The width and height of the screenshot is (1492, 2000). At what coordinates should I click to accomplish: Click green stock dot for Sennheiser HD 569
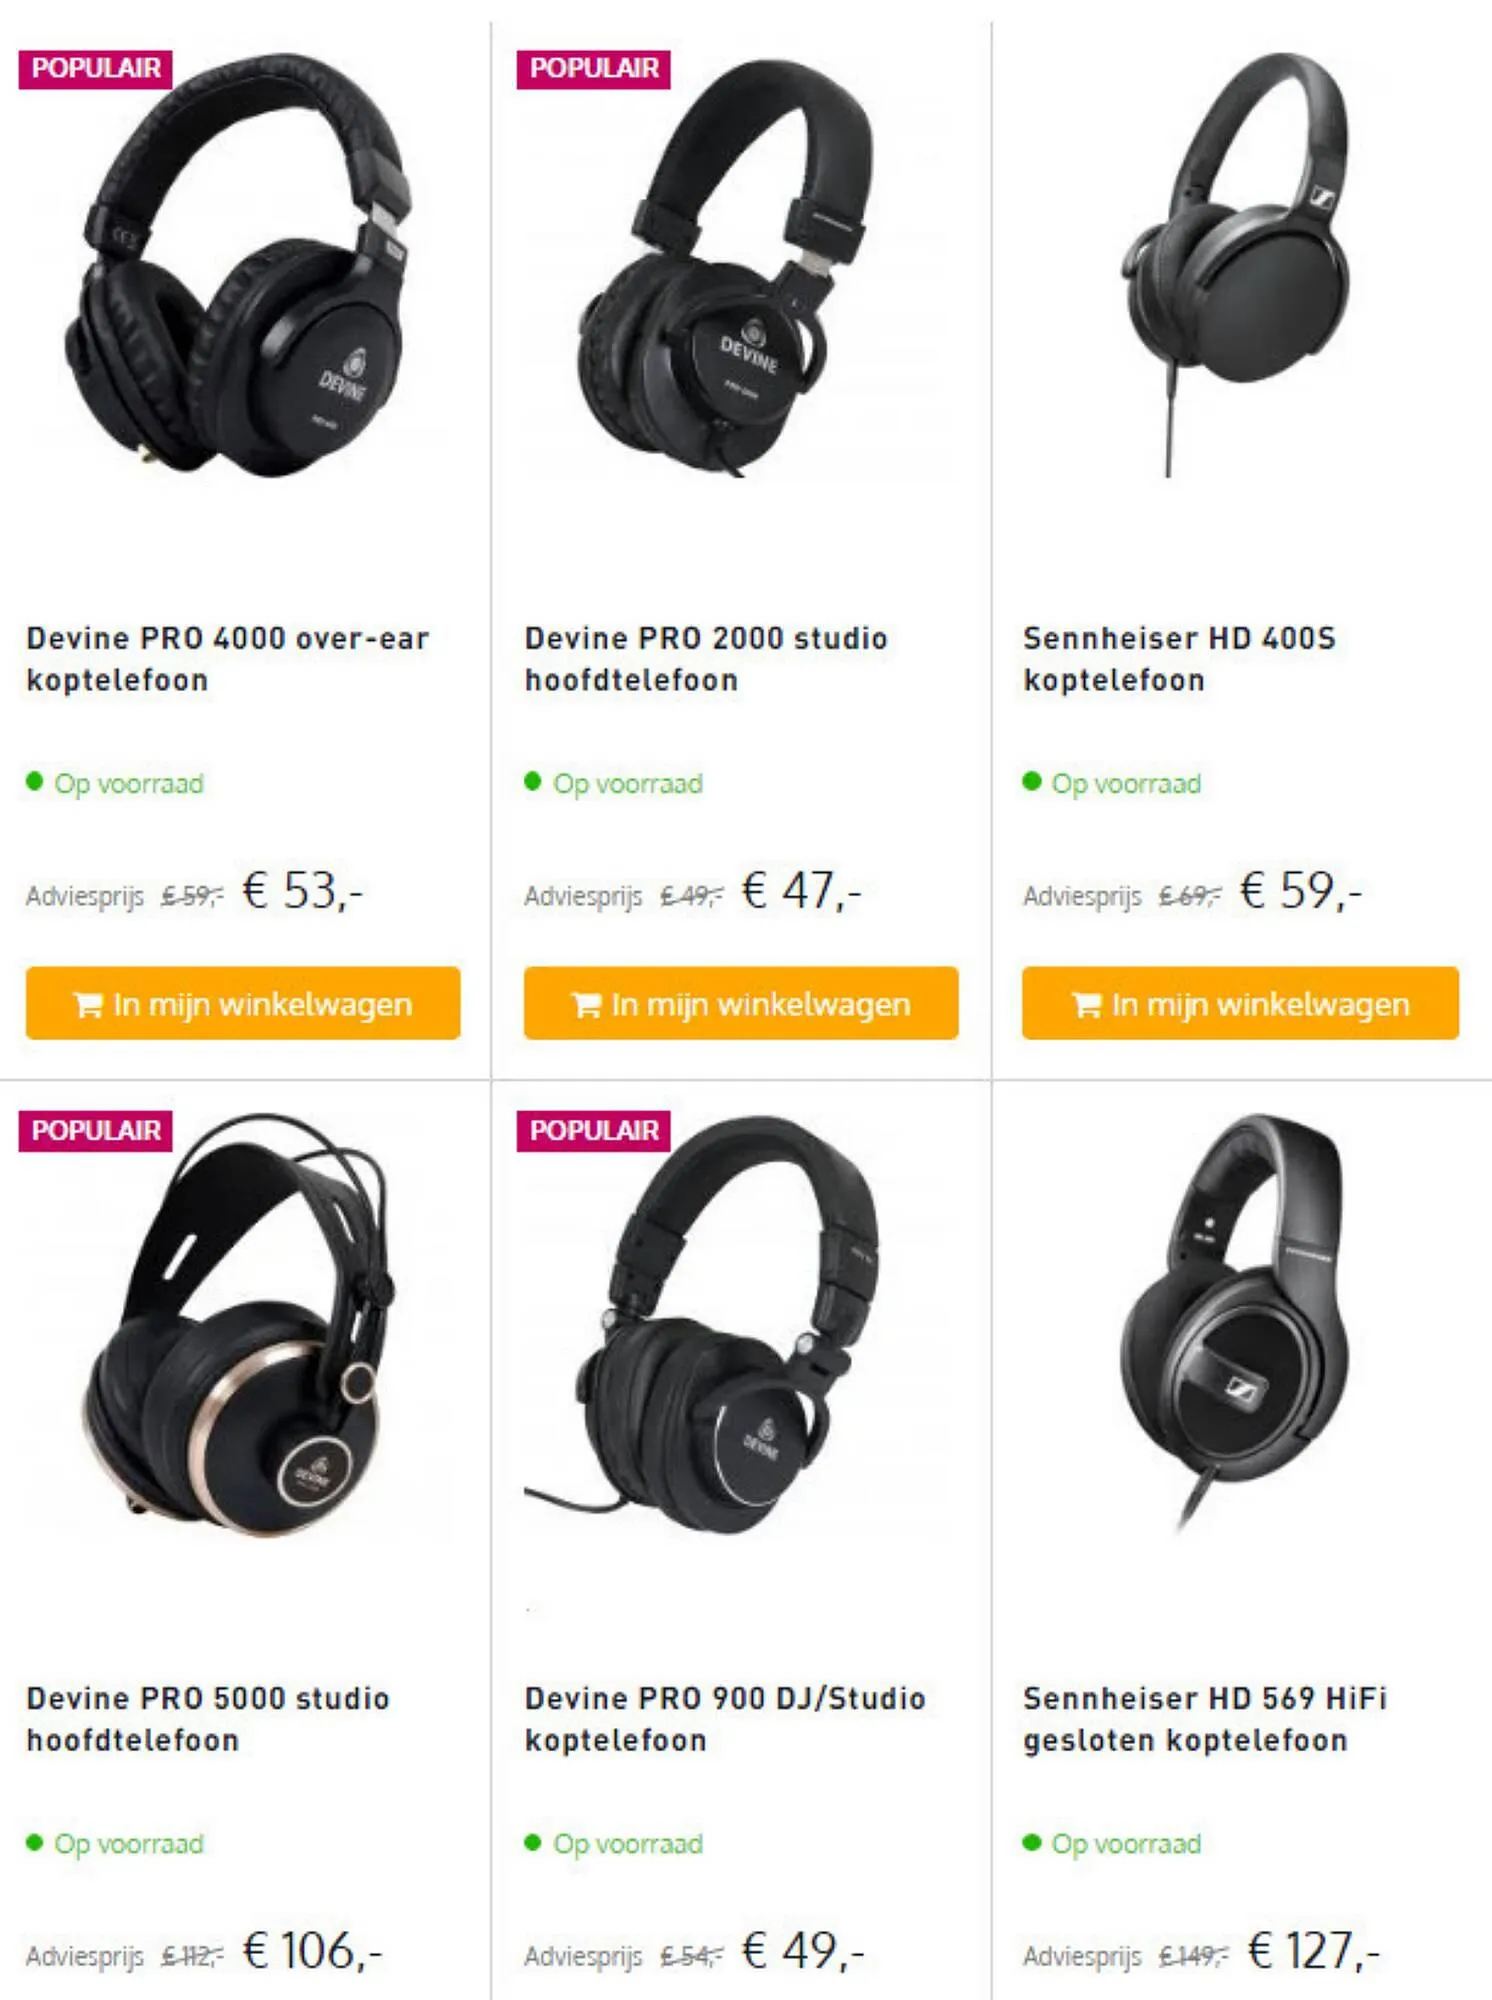(x=1032, y=1842)
